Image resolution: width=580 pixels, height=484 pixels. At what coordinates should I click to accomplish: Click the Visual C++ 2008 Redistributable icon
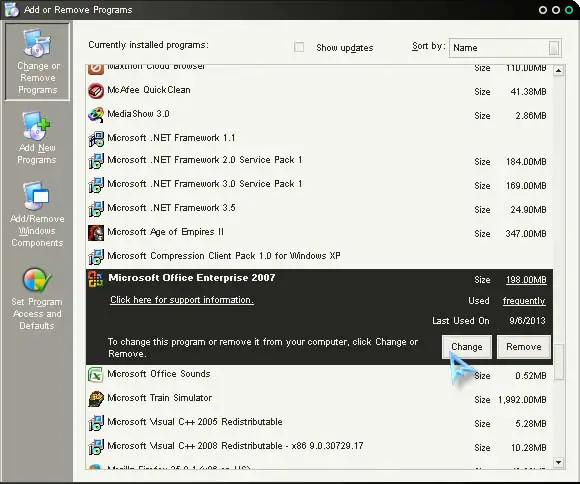96,447
